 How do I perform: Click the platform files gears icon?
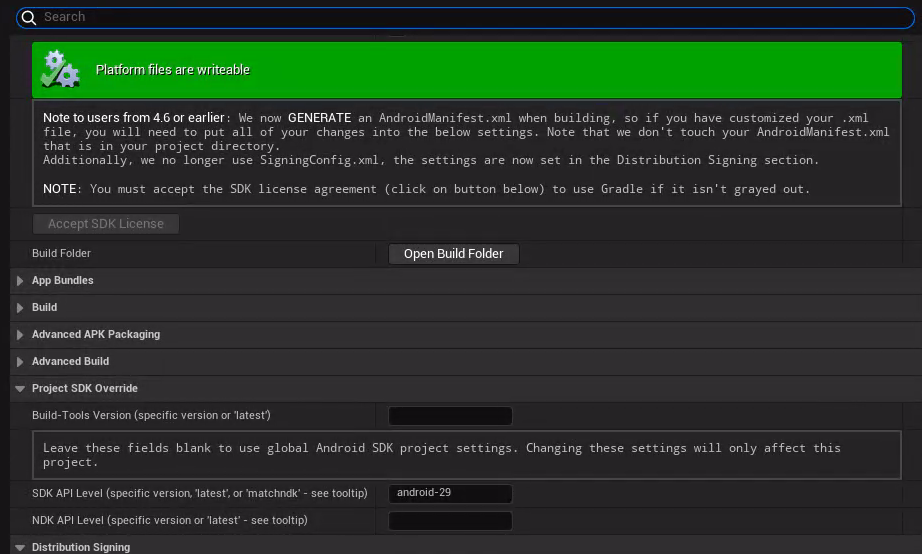tap(60, 69)
